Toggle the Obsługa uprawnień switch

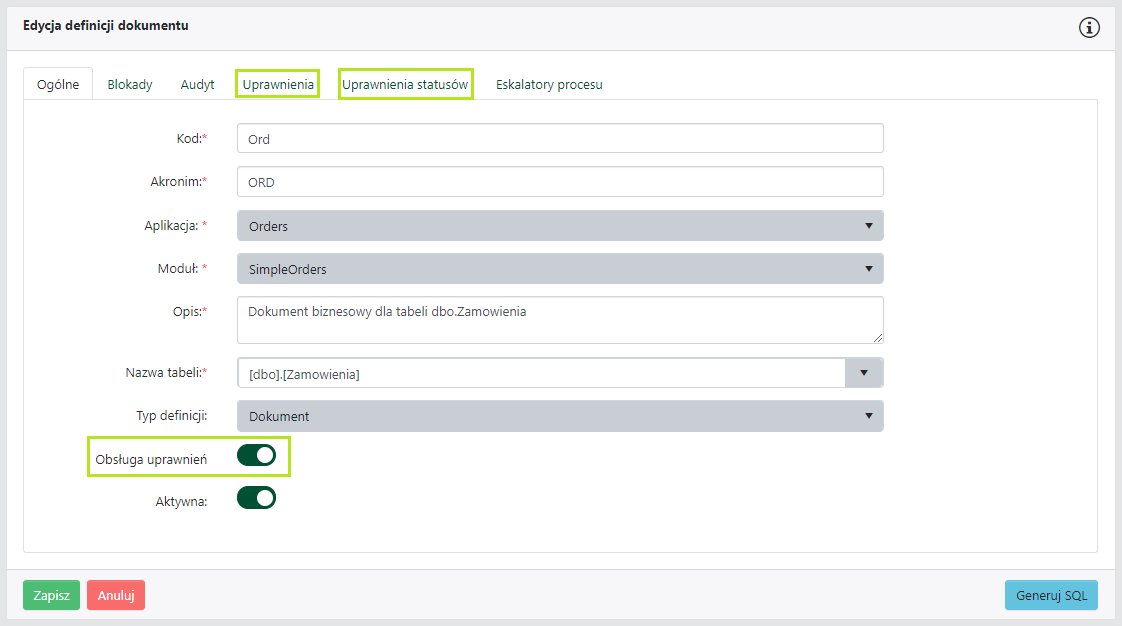pos(256,456)
